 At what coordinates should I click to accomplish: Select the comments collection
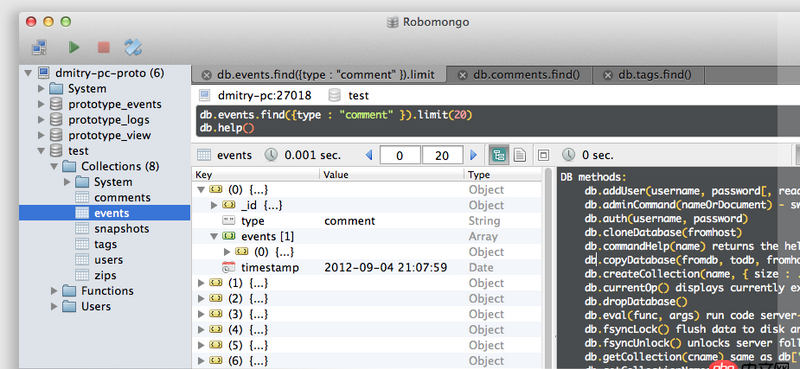click(122, 198)
